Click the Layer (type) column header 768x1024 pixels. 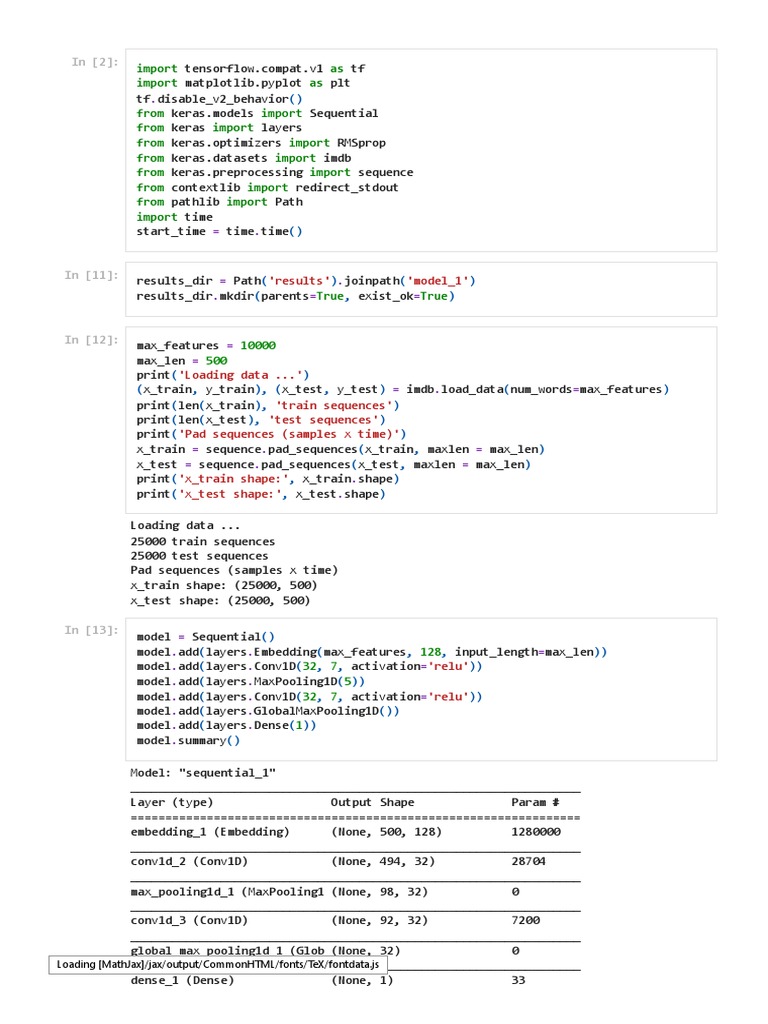tap(172, 803)
